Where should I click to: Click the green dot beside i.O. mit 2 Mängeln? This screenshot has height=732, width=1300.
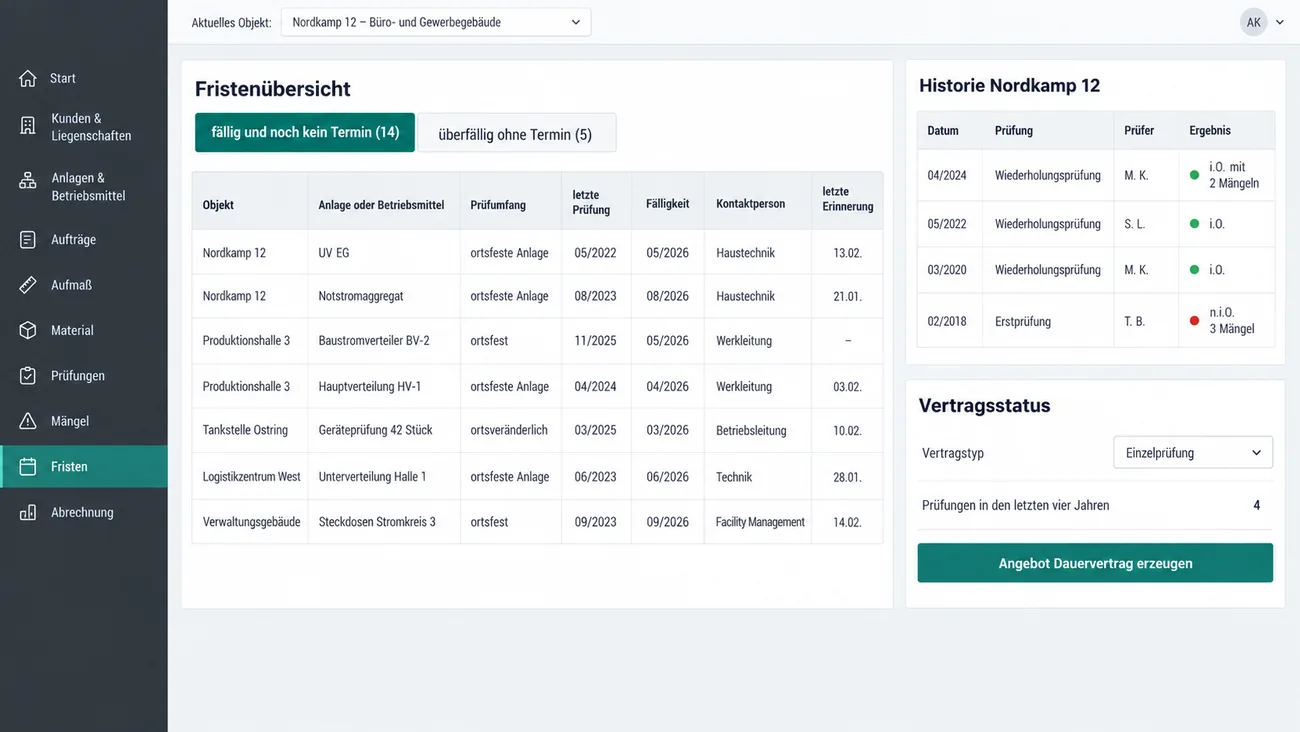point(1194,175)
